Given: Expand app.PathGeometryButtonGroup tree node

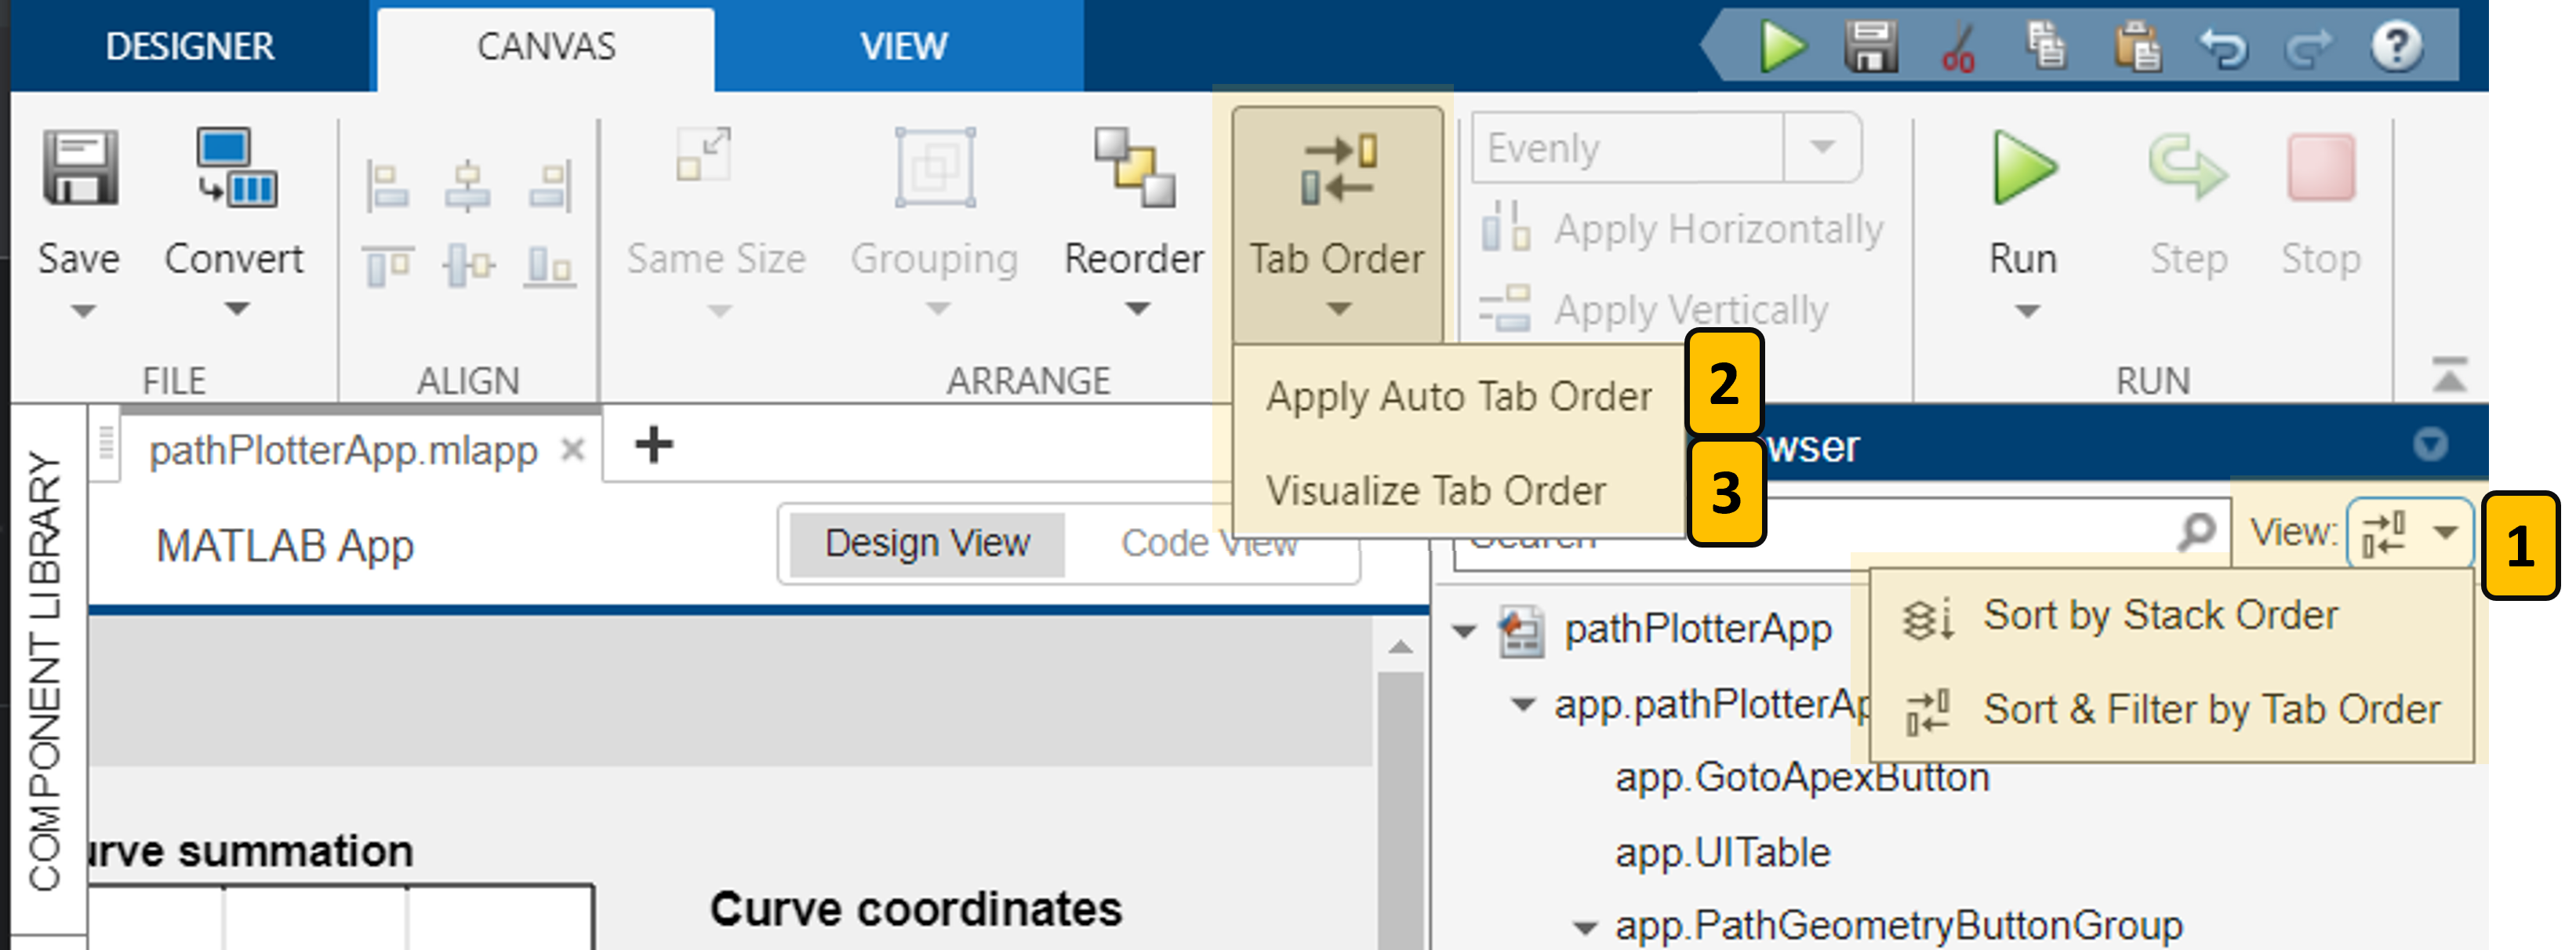Looking at the screenshot, I should [x=1584, y=927].
